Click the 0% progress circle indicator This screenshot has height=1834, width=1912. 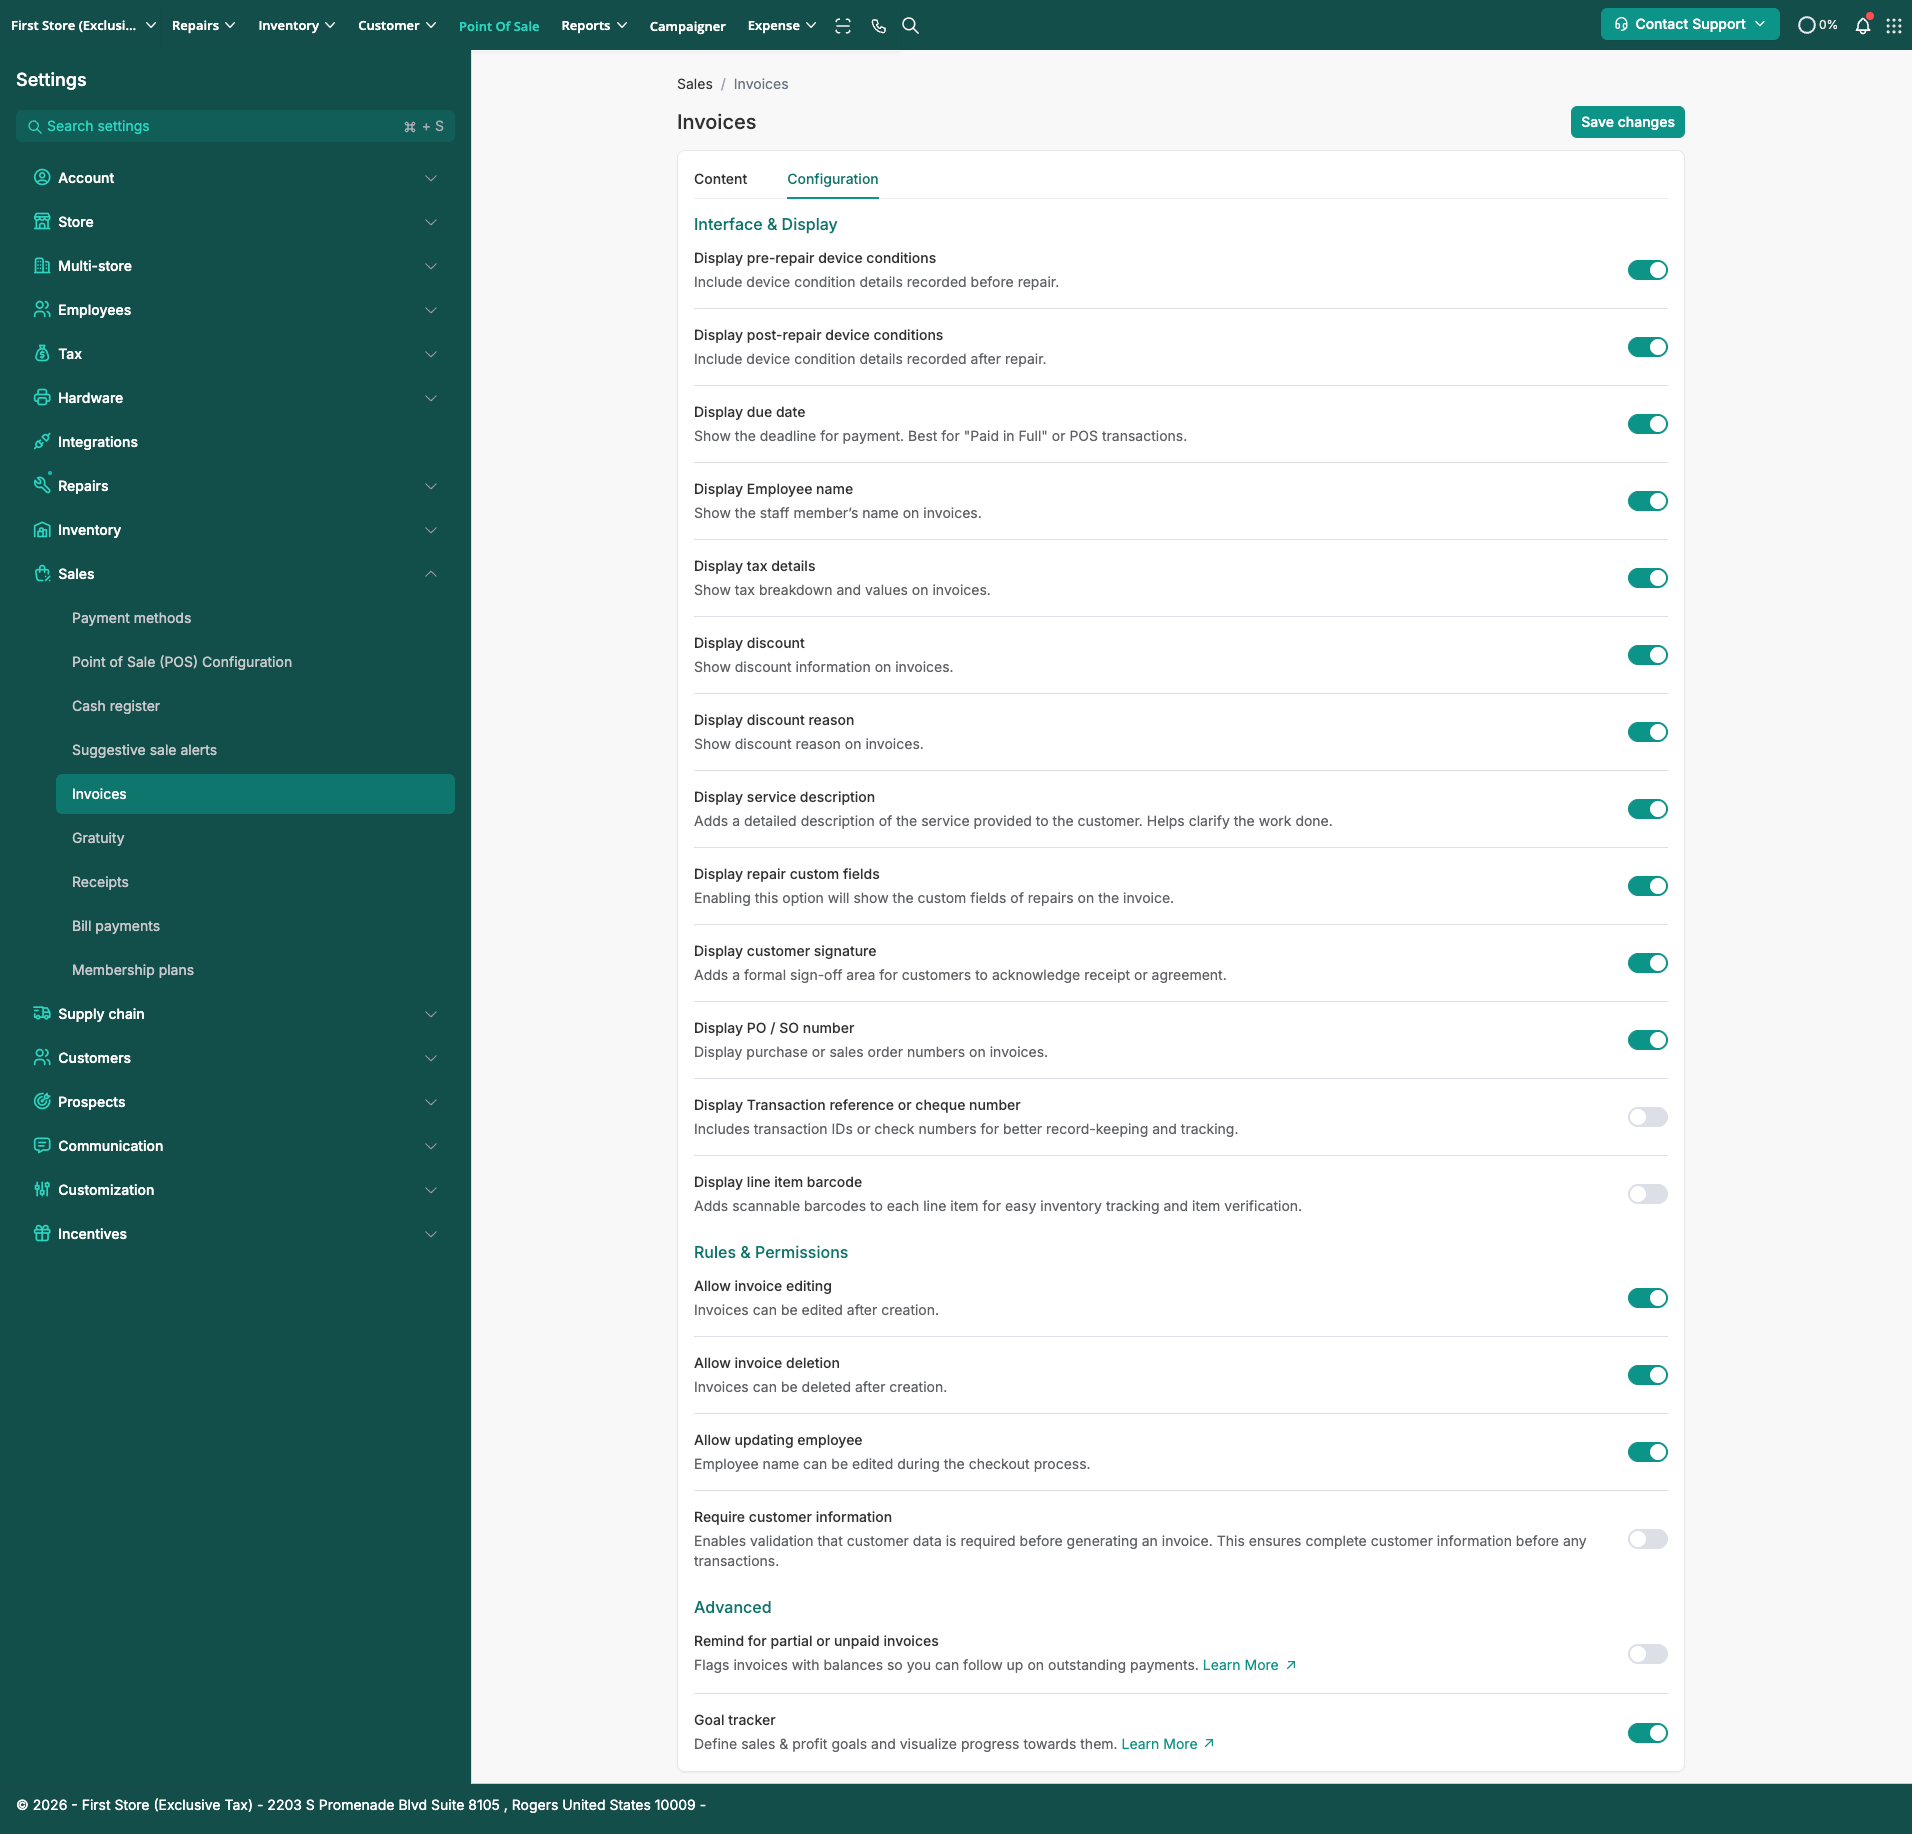(x=1817, y=26)
